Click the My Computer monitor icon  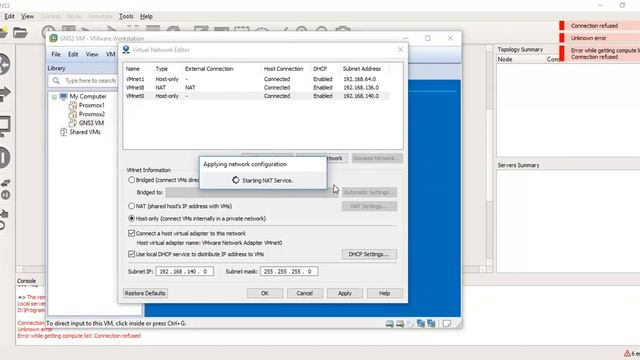[x=63, y=96]
